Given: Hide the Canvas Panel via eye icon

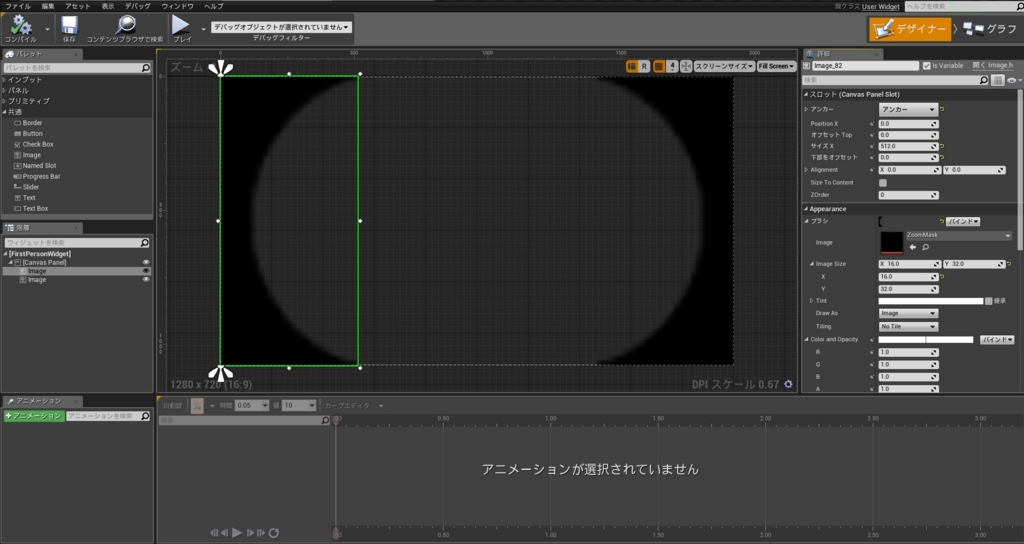Looking at the screenshot, I should pyautogui.click(x=146, y=263).
